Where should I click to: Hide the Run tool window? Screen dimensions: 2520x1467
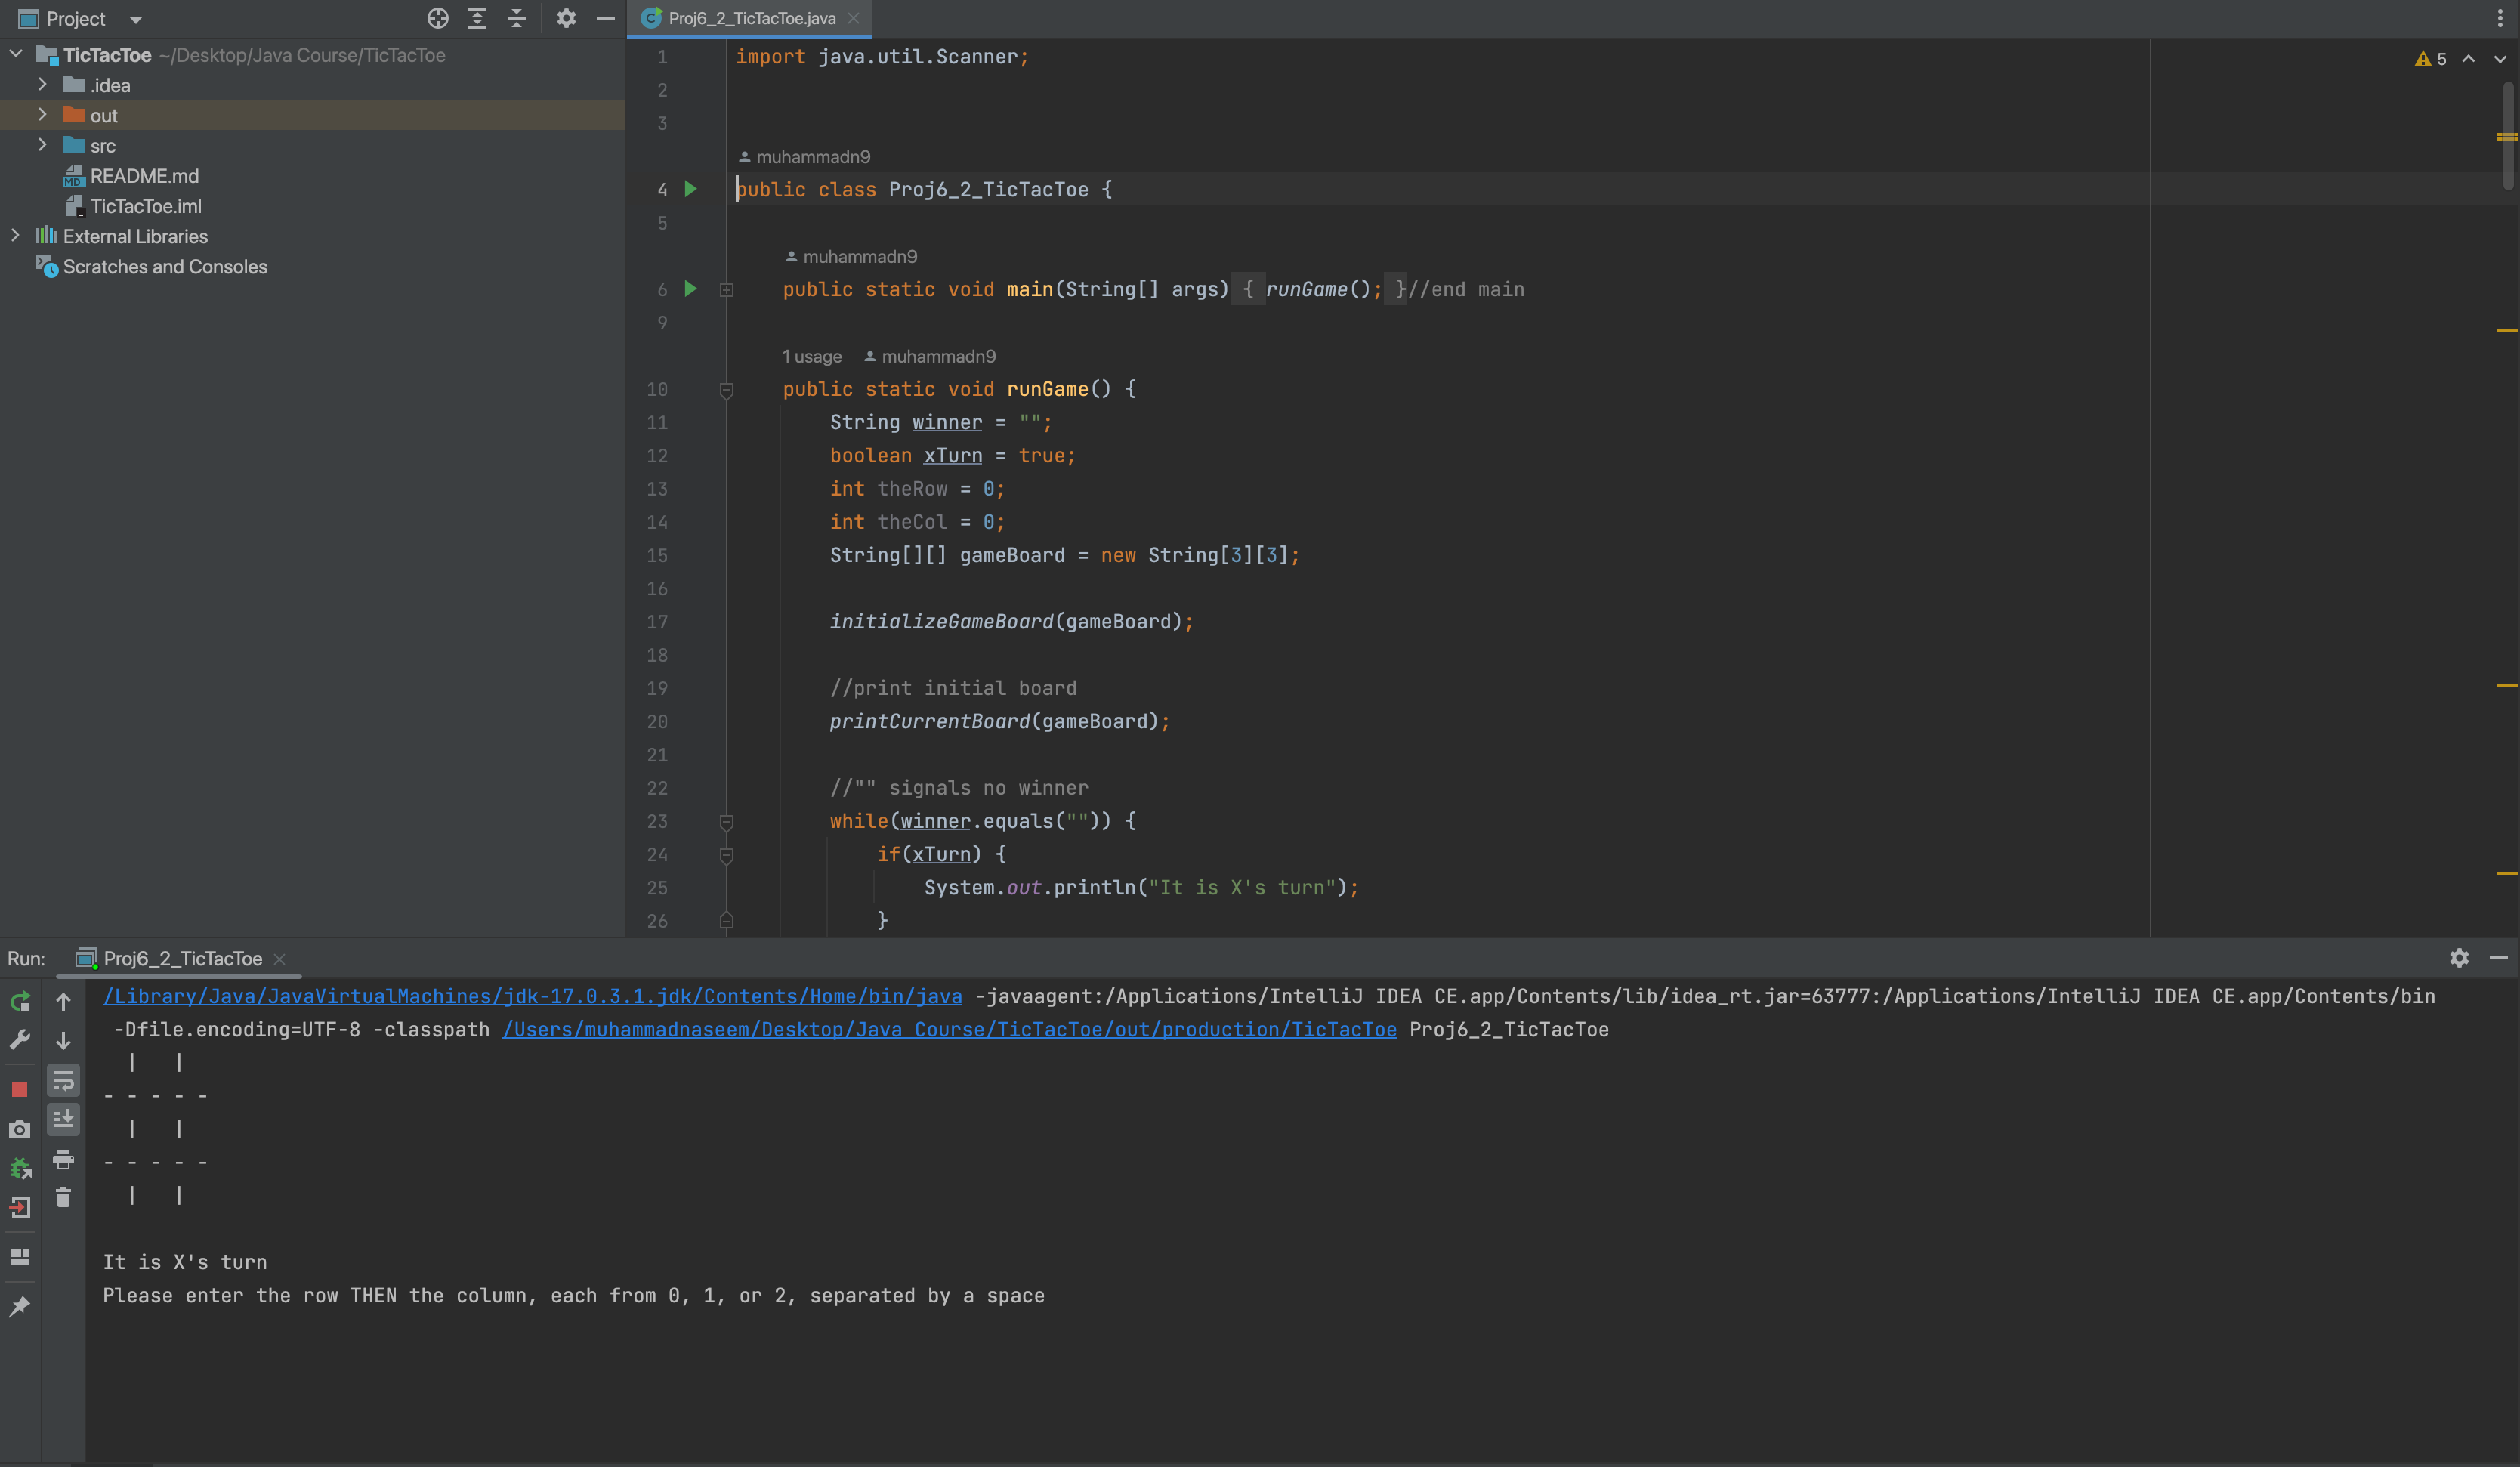pos(2498,958)
